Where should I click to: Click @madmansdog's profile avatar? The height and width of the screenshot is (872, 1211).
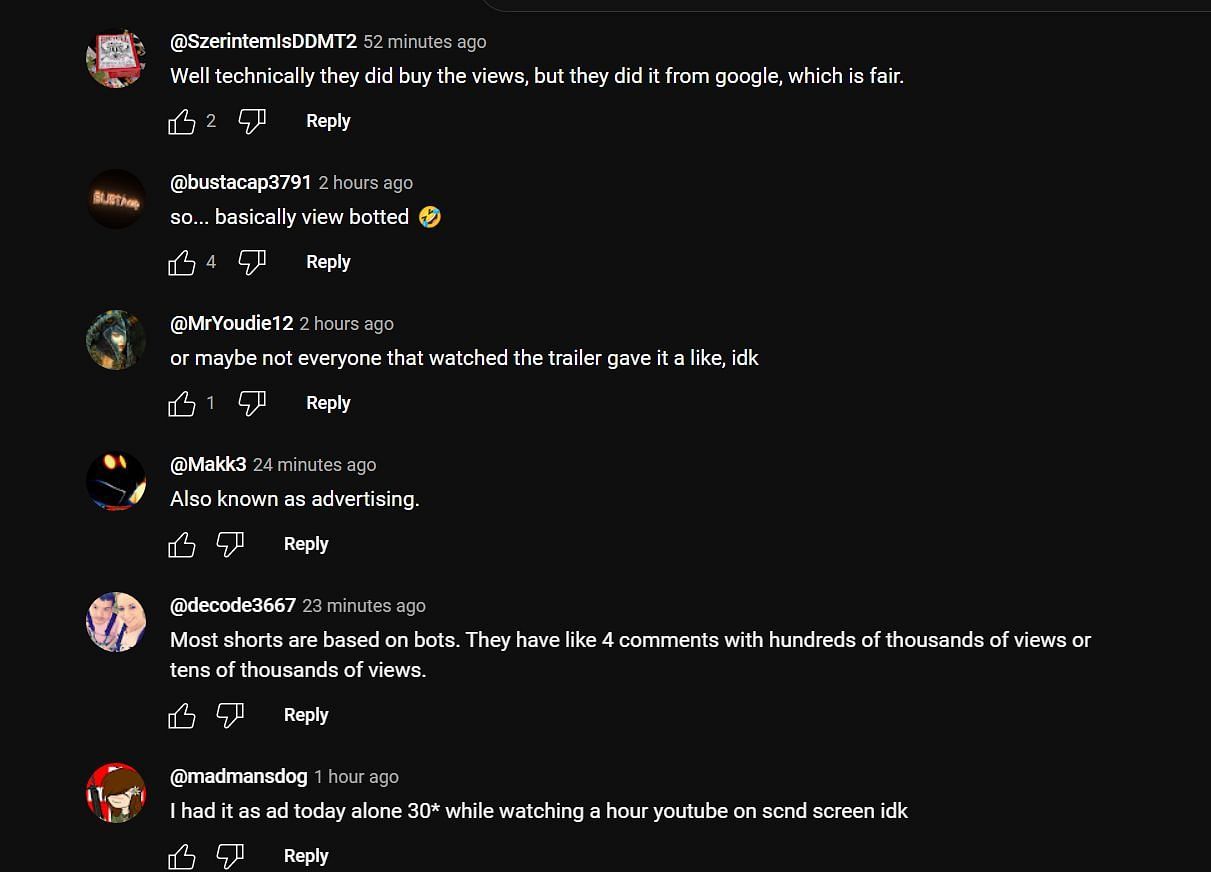(x=116, y=792)
